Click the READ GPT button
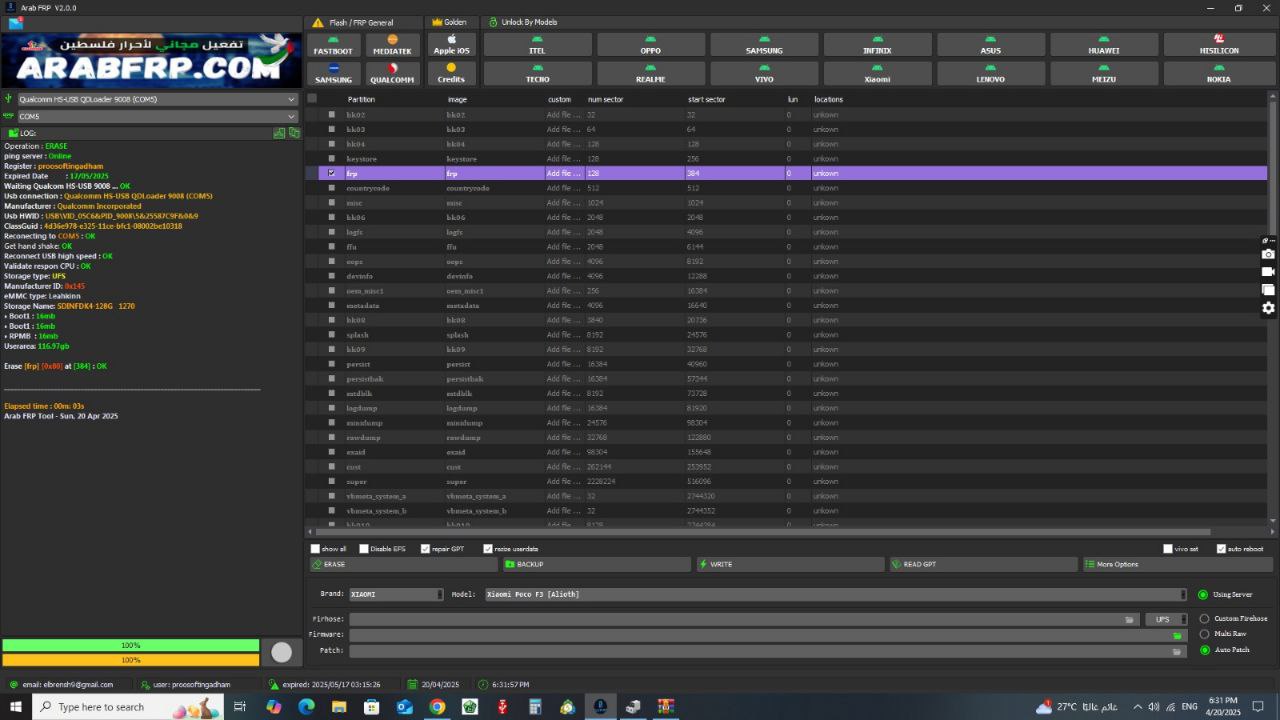This screenshot has height=720, width=1280. point(983,564)
